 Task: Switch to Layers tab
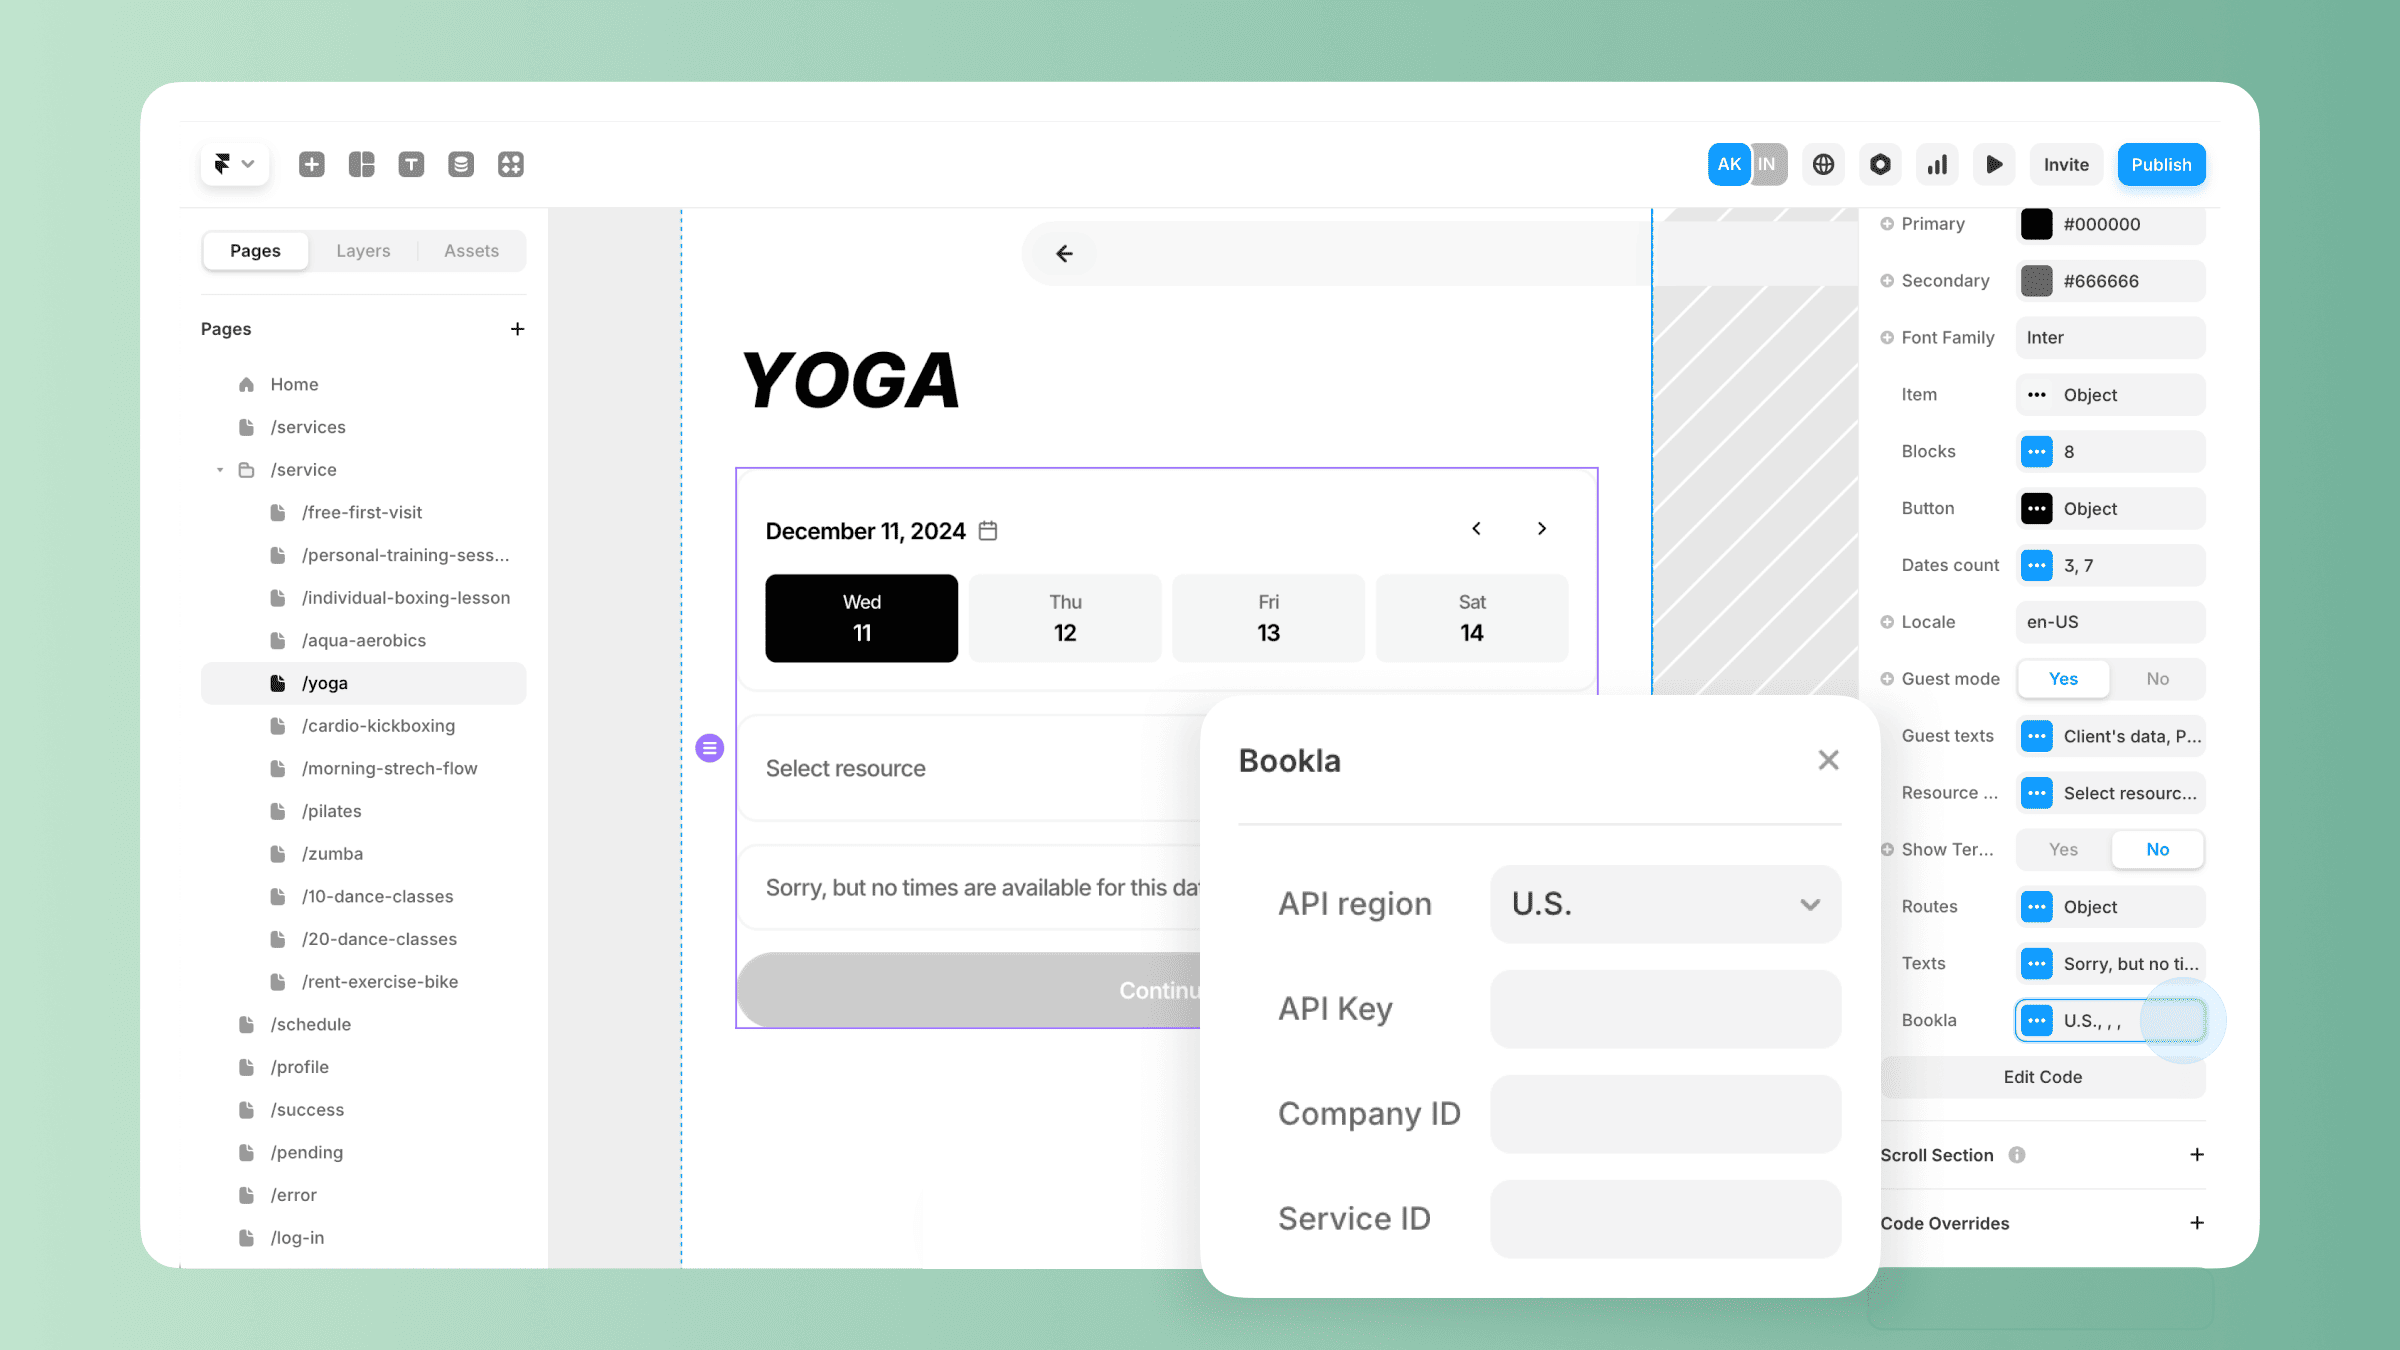pyautogui.click(x=363, y=251)
